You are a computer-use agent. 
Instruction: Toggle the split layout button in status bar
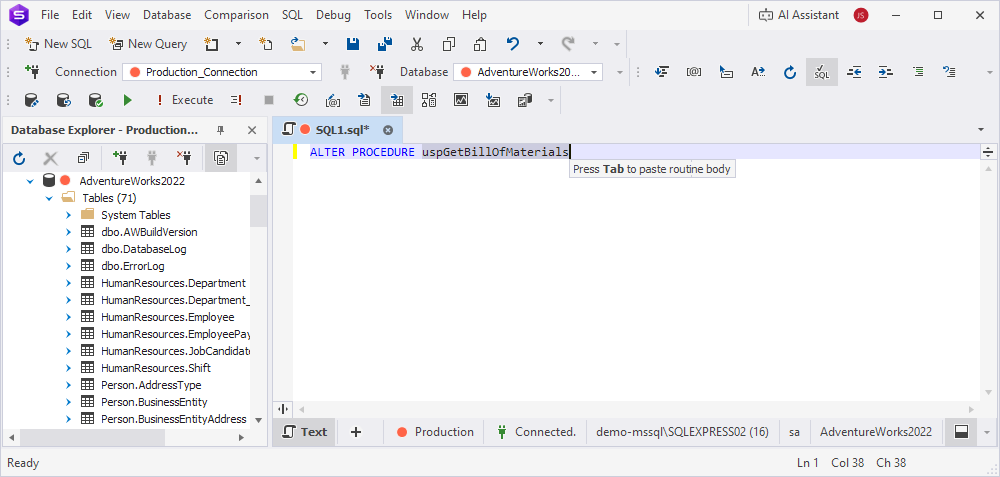(961, 432)
